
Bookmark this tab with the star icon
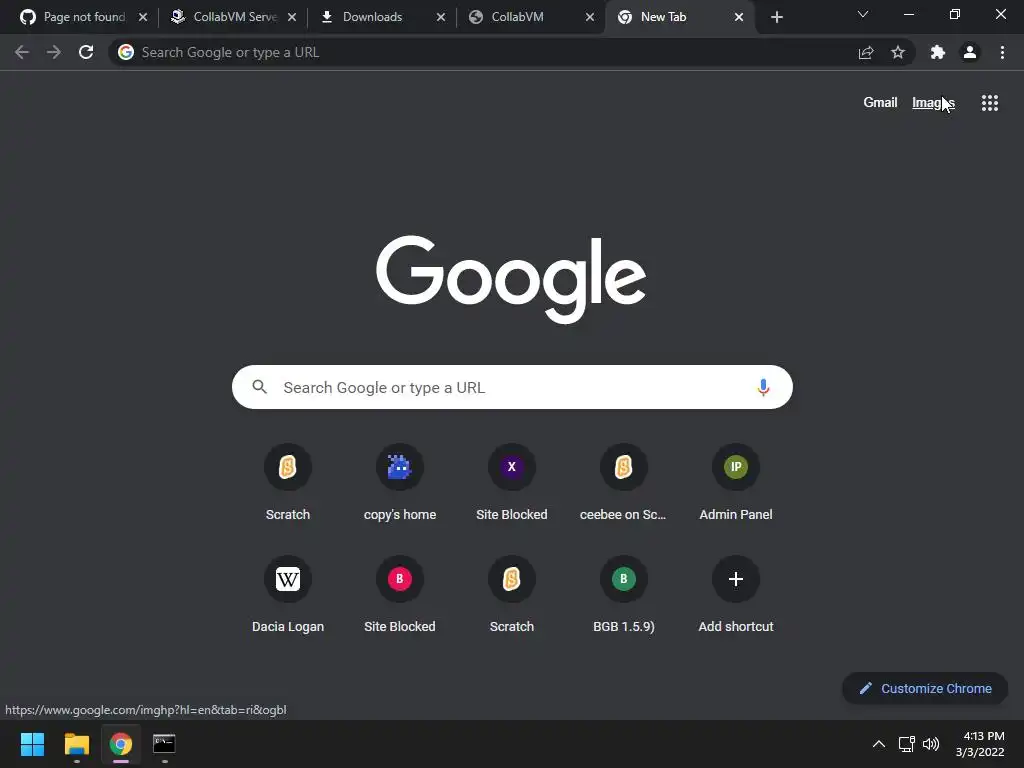pos(898,52)
